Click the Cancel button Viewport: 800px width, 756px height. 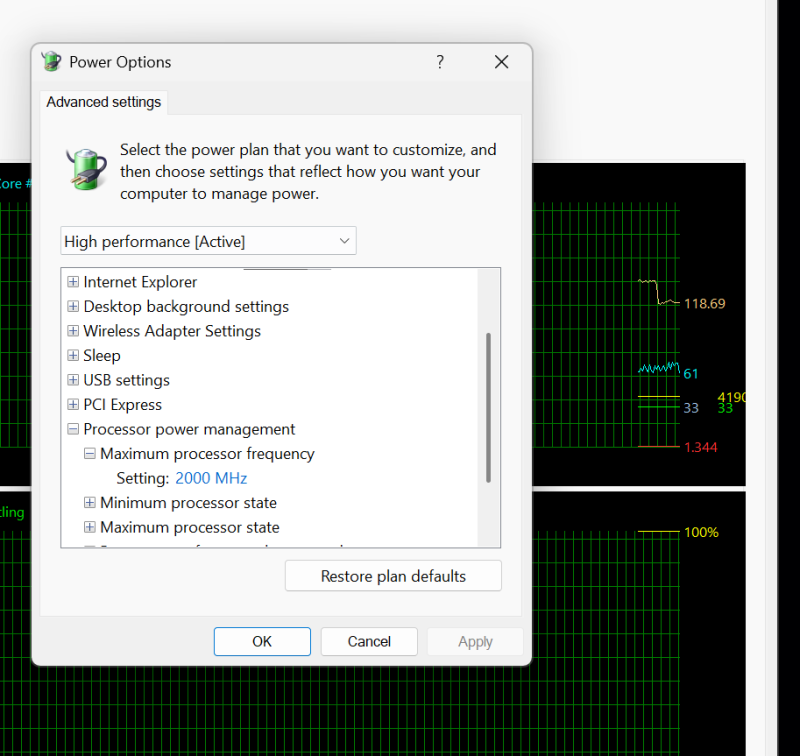[369, 641]
